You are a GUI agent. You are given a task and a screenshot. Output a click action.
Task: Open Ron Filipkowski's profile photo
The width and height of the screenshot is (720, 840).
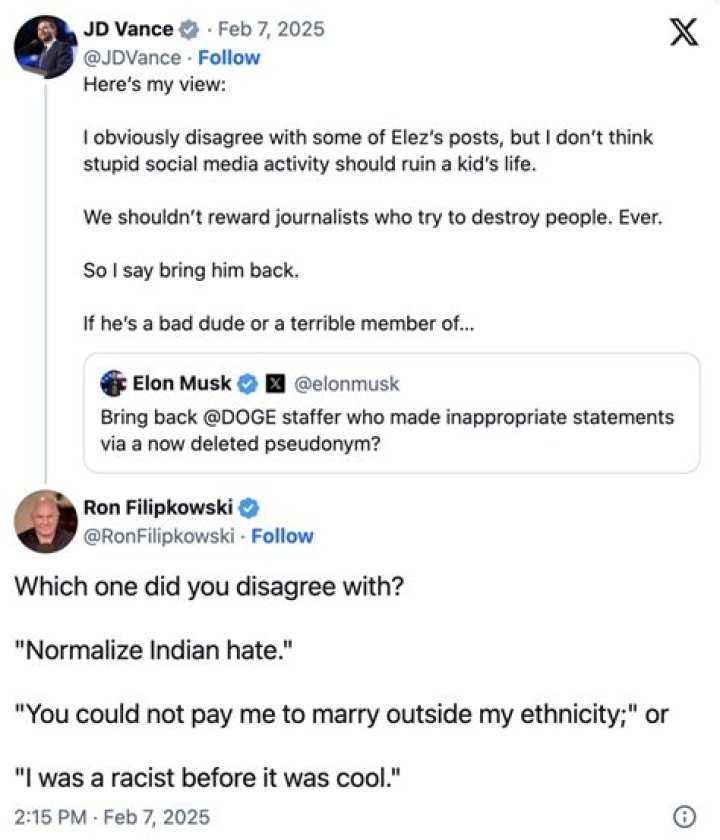(x=45, y=521)
